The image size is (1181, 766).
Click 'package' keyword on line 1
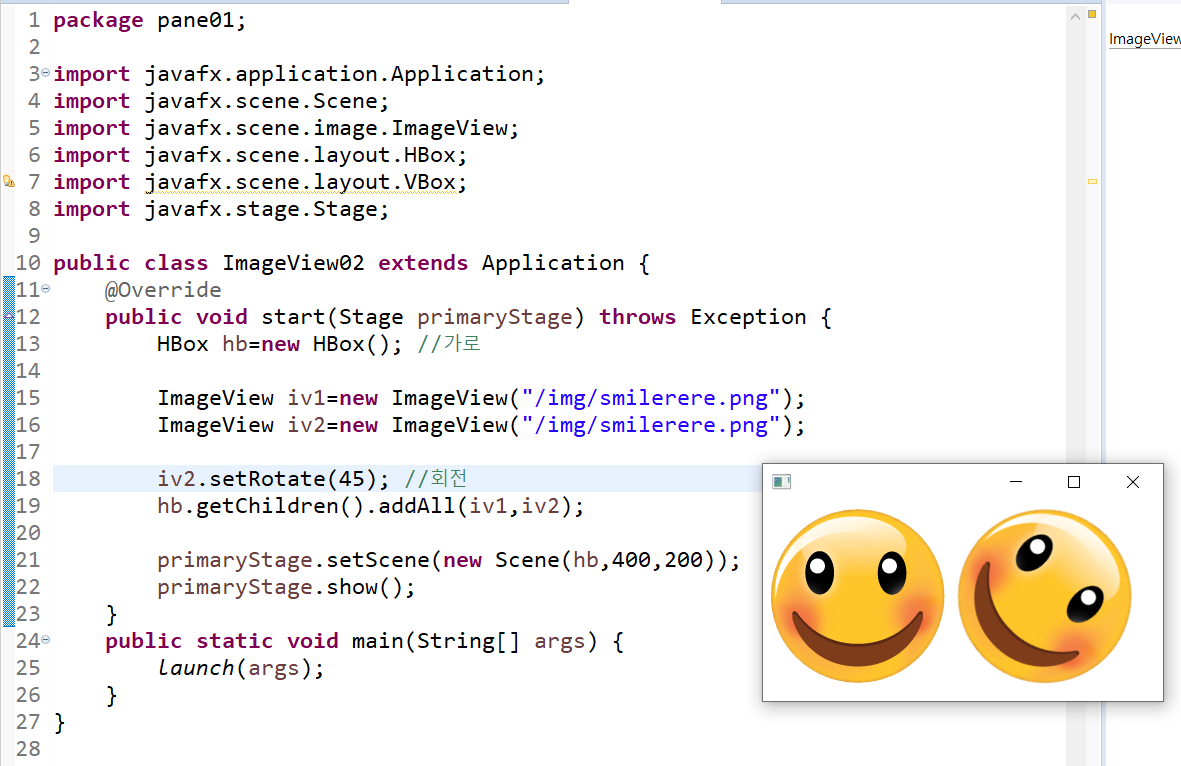click(x=98, y=20)
